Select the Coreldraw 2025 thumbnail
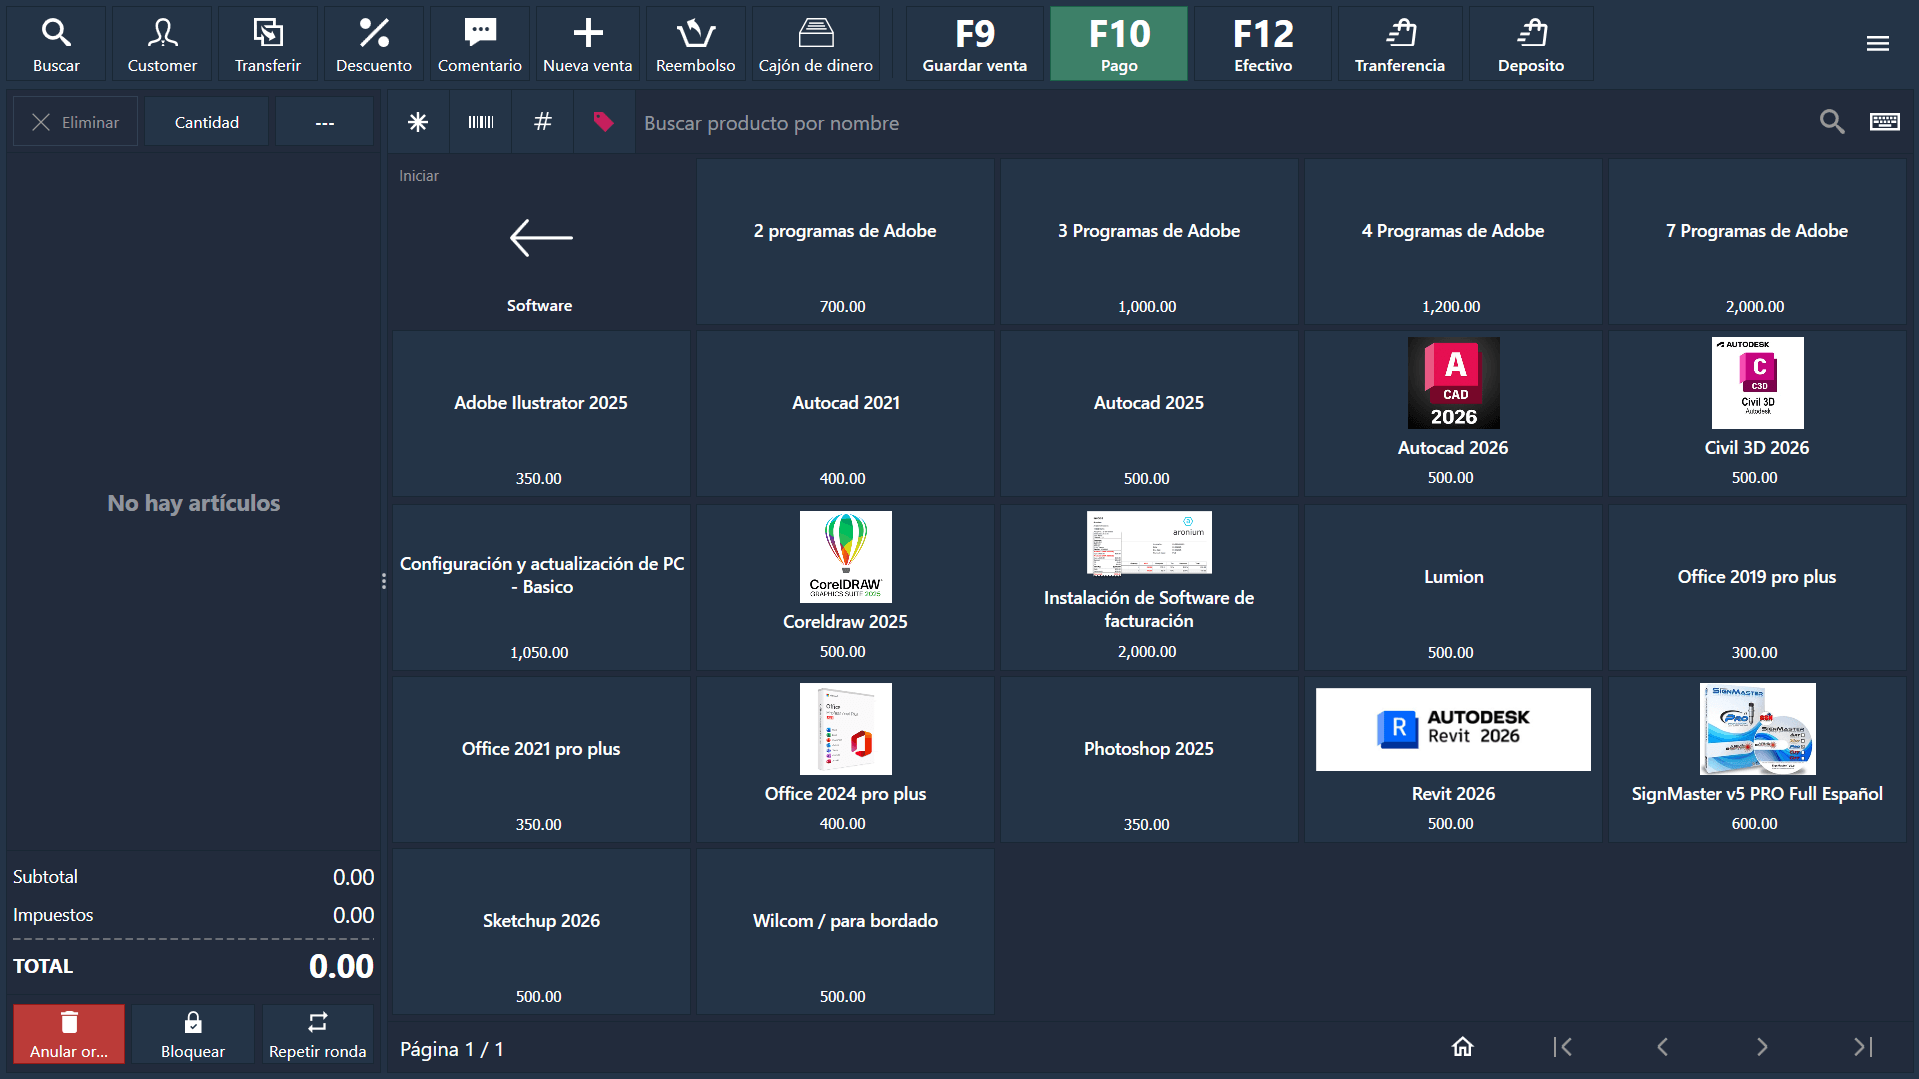 [846, 557]
